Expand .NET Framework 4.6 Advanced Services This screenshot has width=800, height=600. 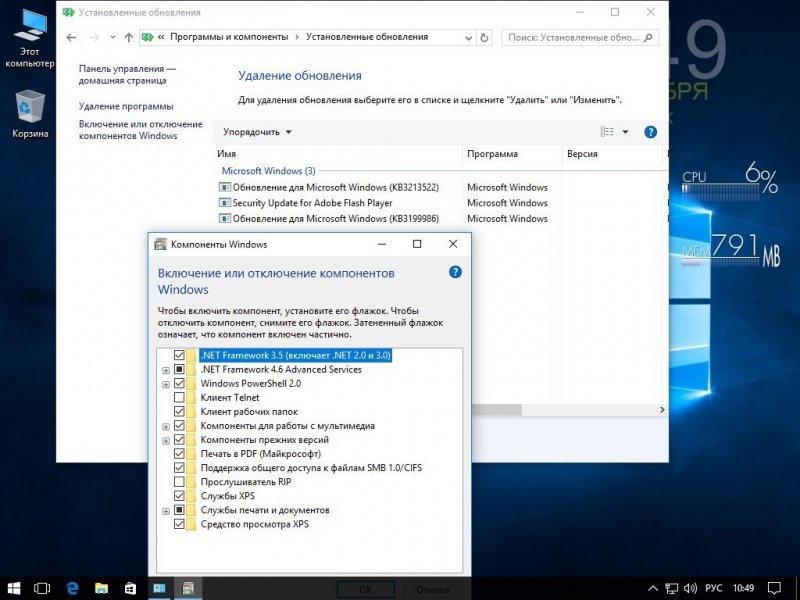tap(166, 370)
